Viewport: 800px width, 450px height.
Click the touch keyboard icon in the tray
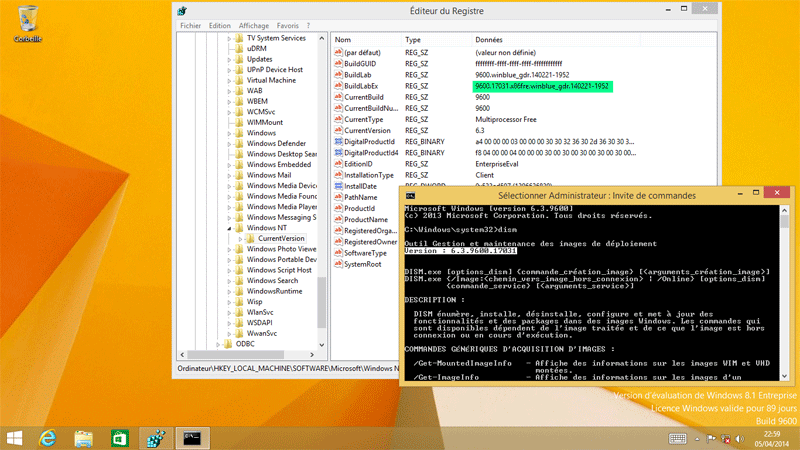(x=677, y=438)
